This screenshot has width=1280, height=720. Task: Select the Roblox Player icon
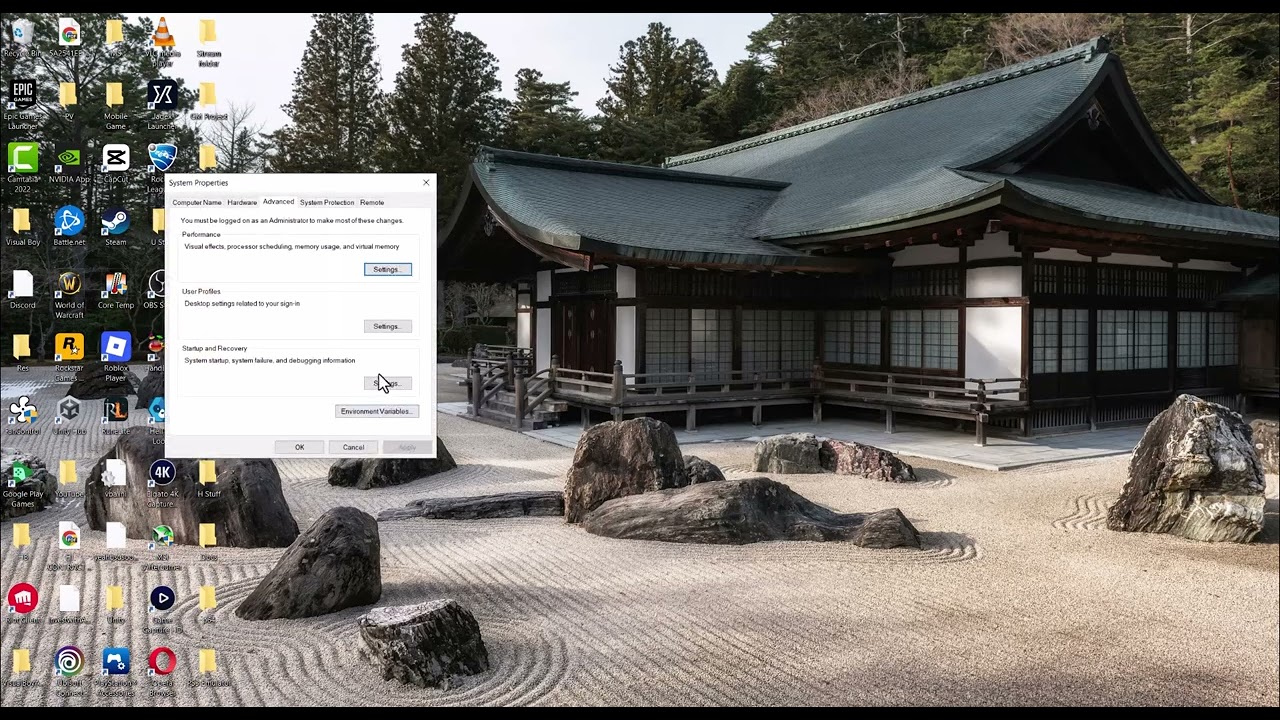pos(116,357)
